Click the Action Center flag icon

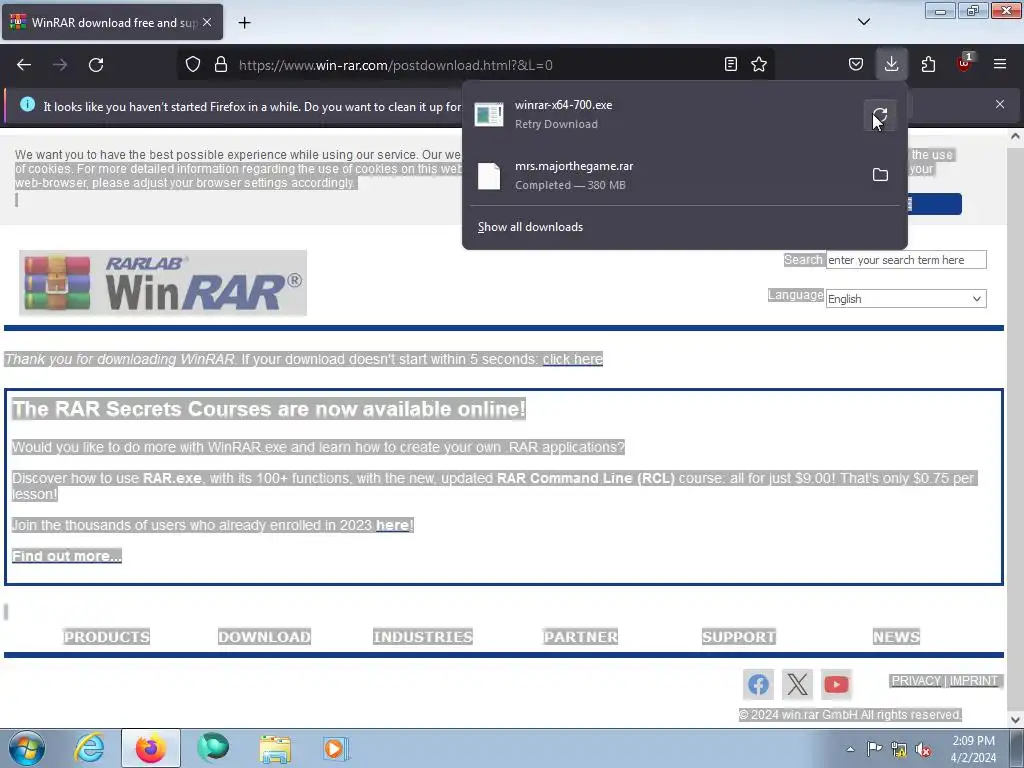point(874,749)
